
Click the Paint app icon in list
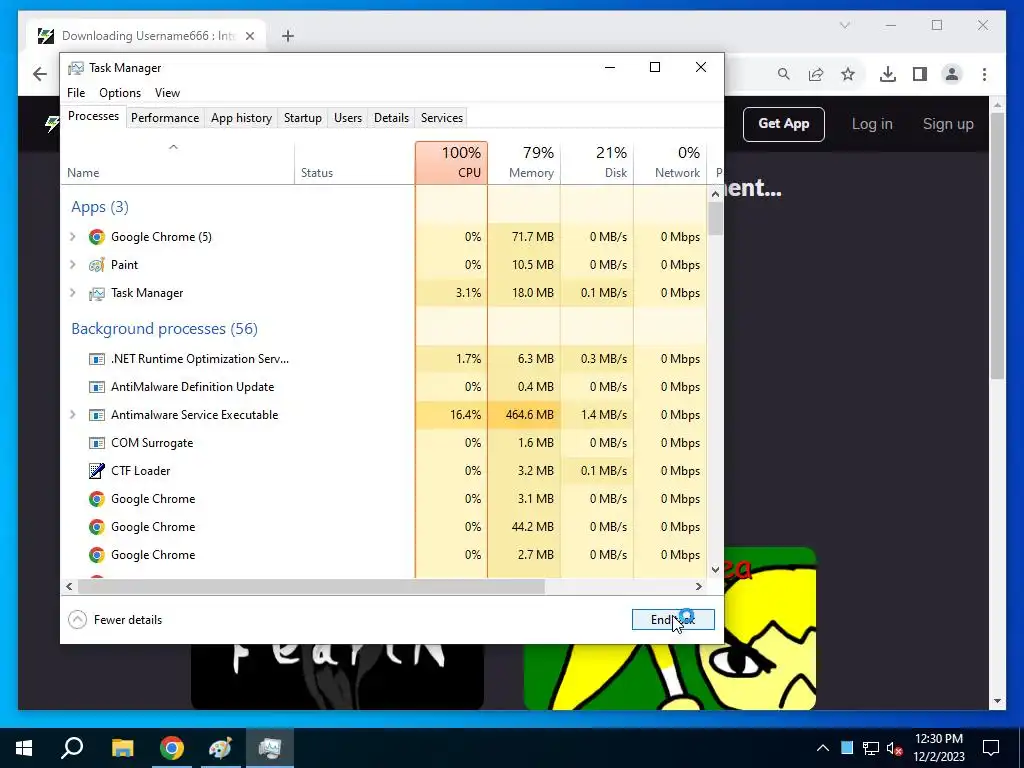click(97, 265)
